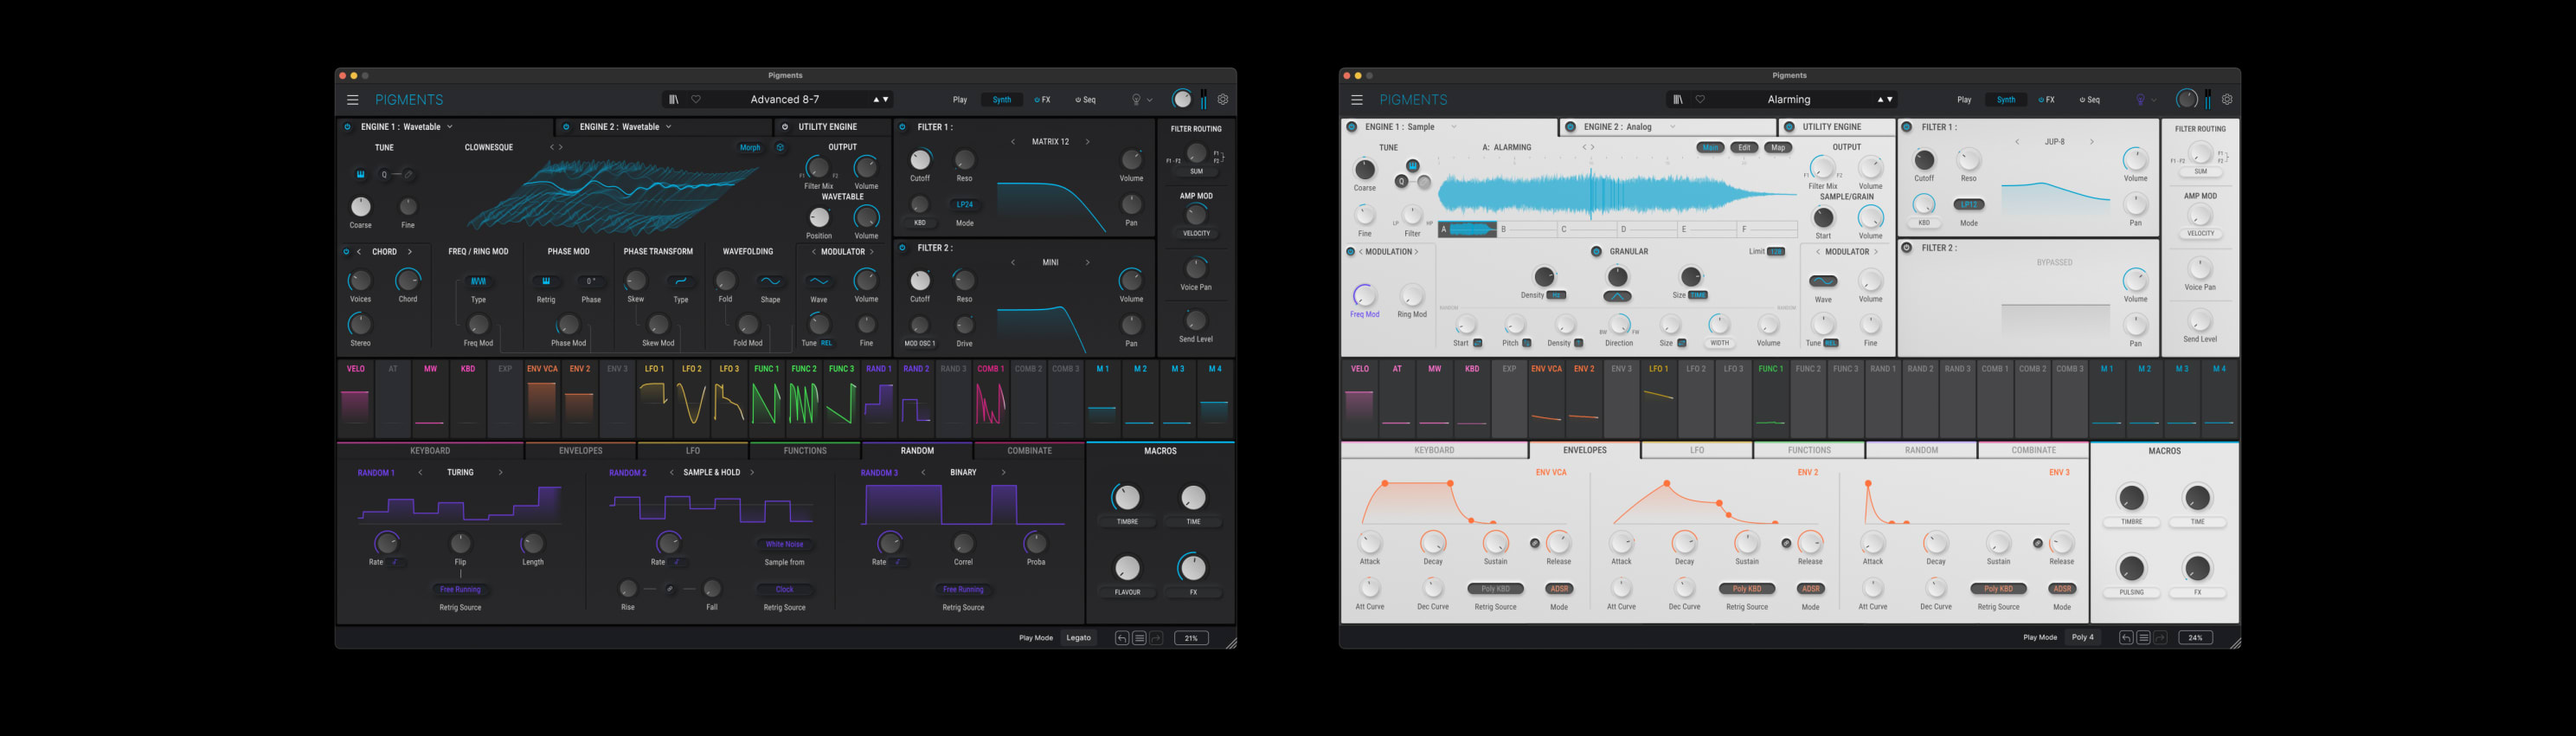Click Map button above sample waveform

[x=1778, y=148]
